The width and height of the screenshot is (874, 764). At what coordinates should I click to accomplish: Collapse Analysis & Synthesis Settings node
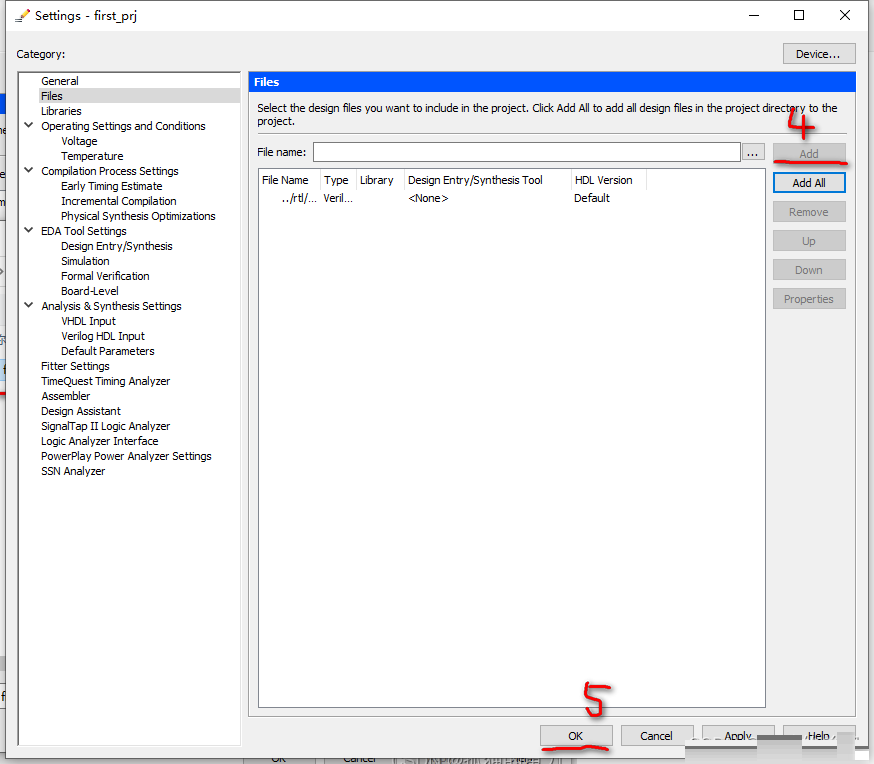(29, 306)
